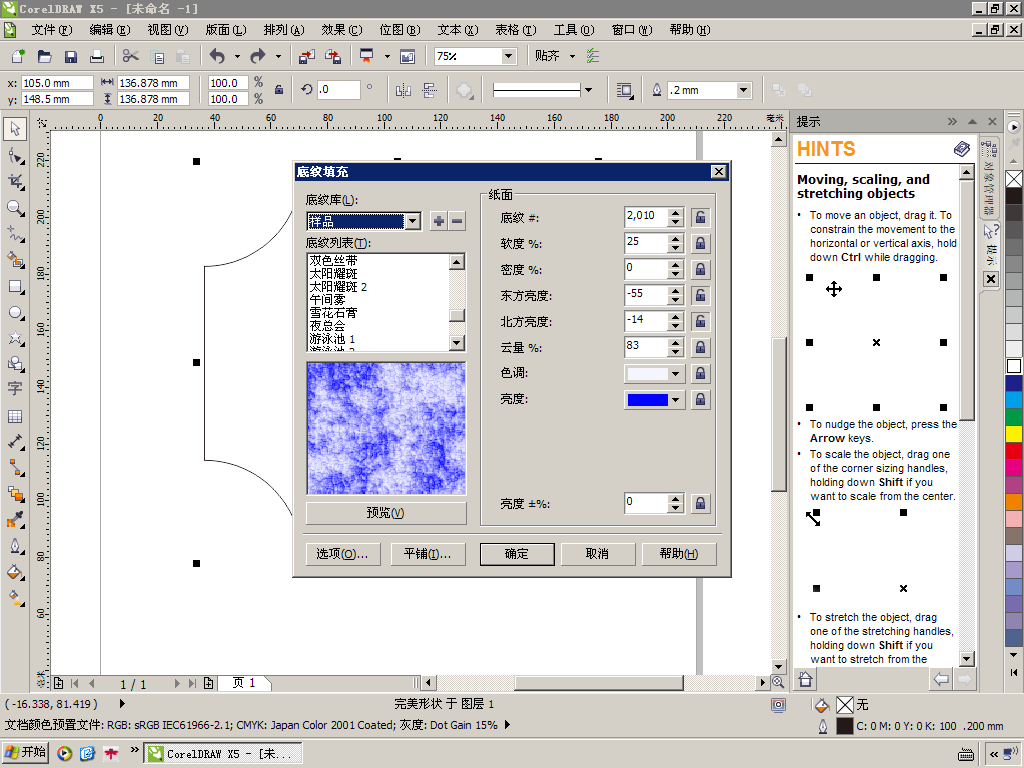The image size is (1024, 768).
Task: Click the mirror horizontally icon
Action: [x=403, y=90]
